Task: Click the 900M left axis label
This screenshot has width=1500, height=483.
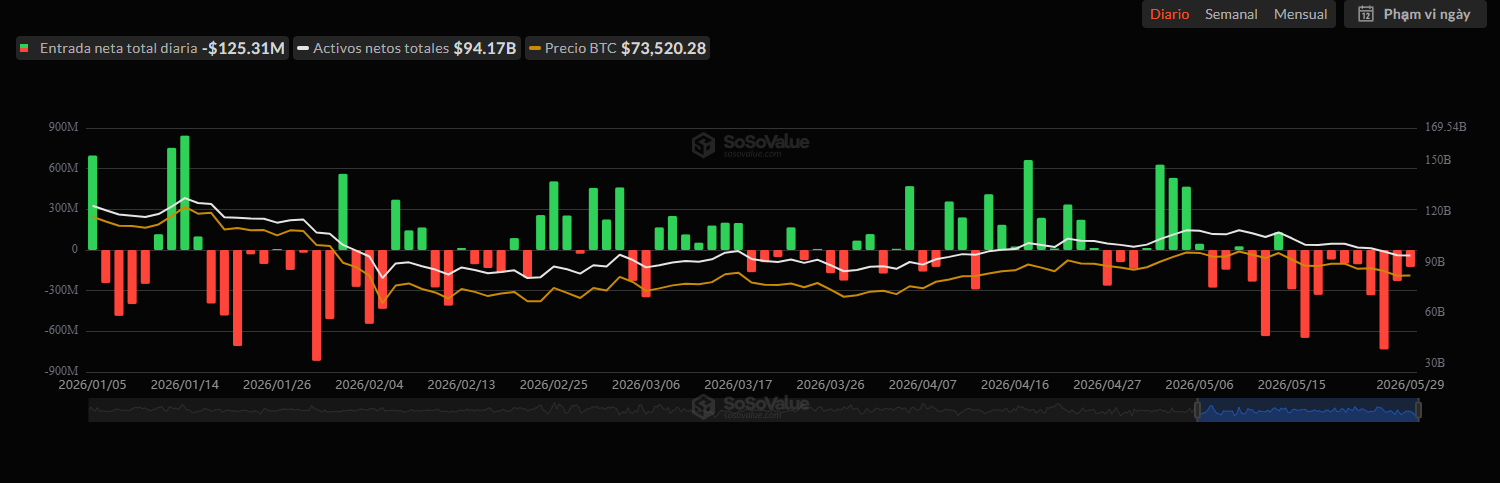Action: click(62, 128)
